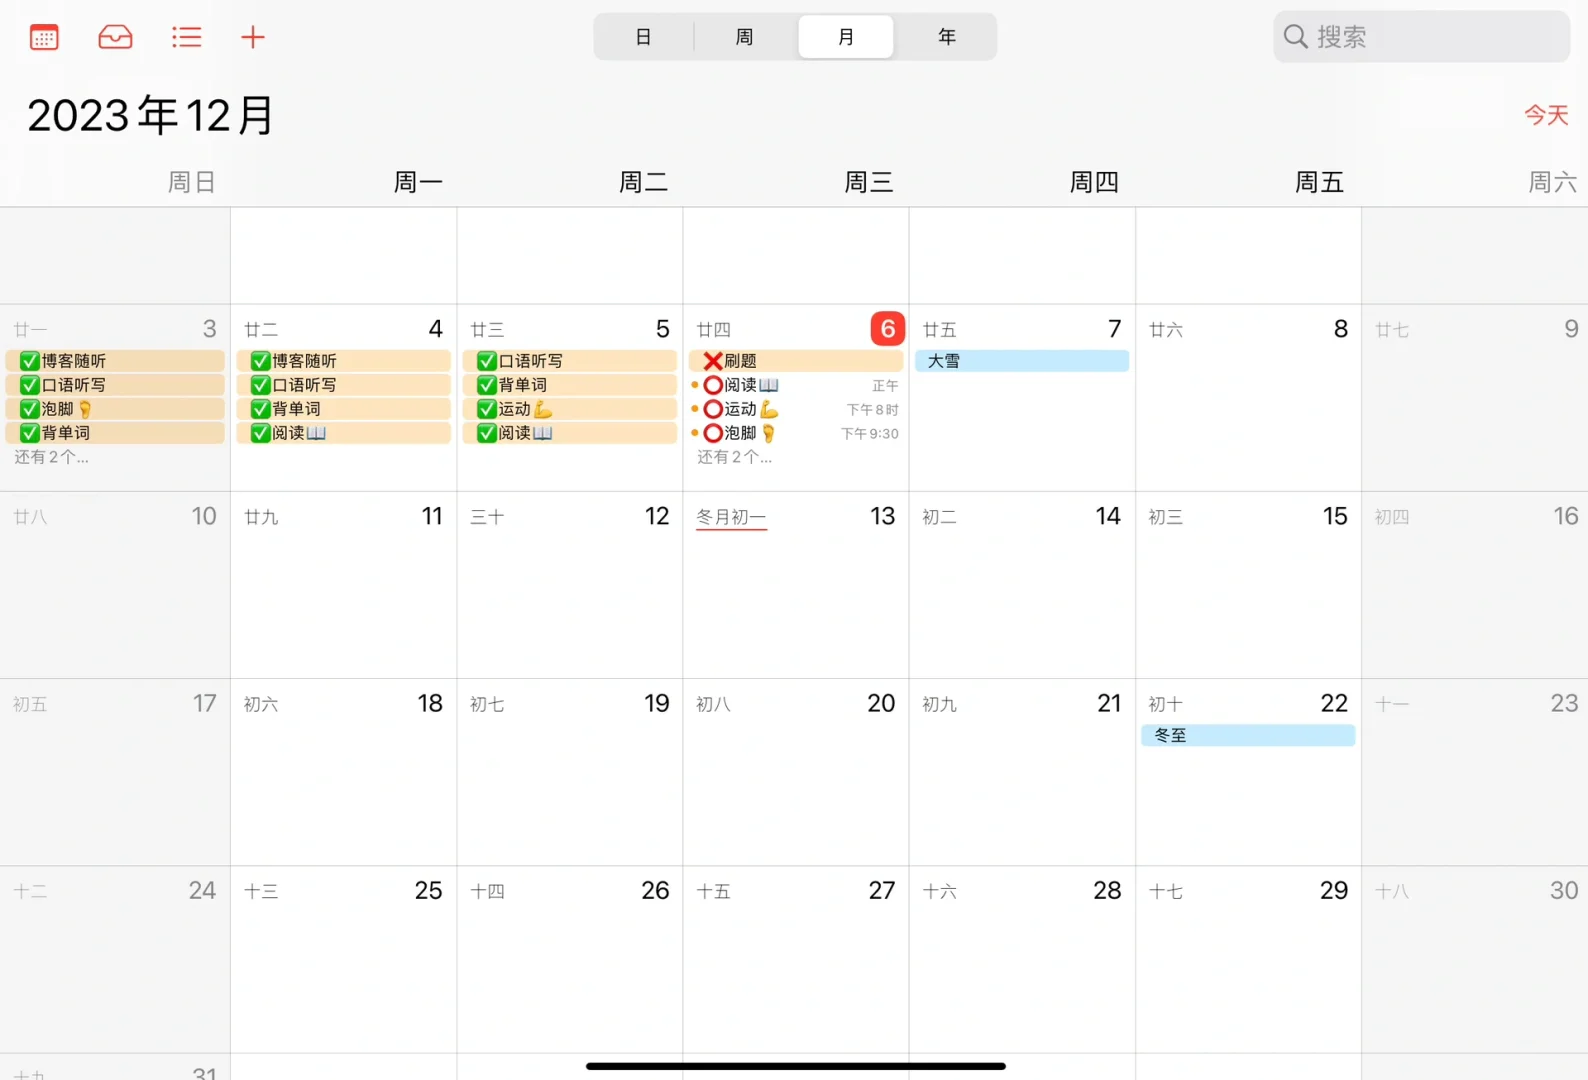Select December 23 day cell

click(x=1475, y=772)
